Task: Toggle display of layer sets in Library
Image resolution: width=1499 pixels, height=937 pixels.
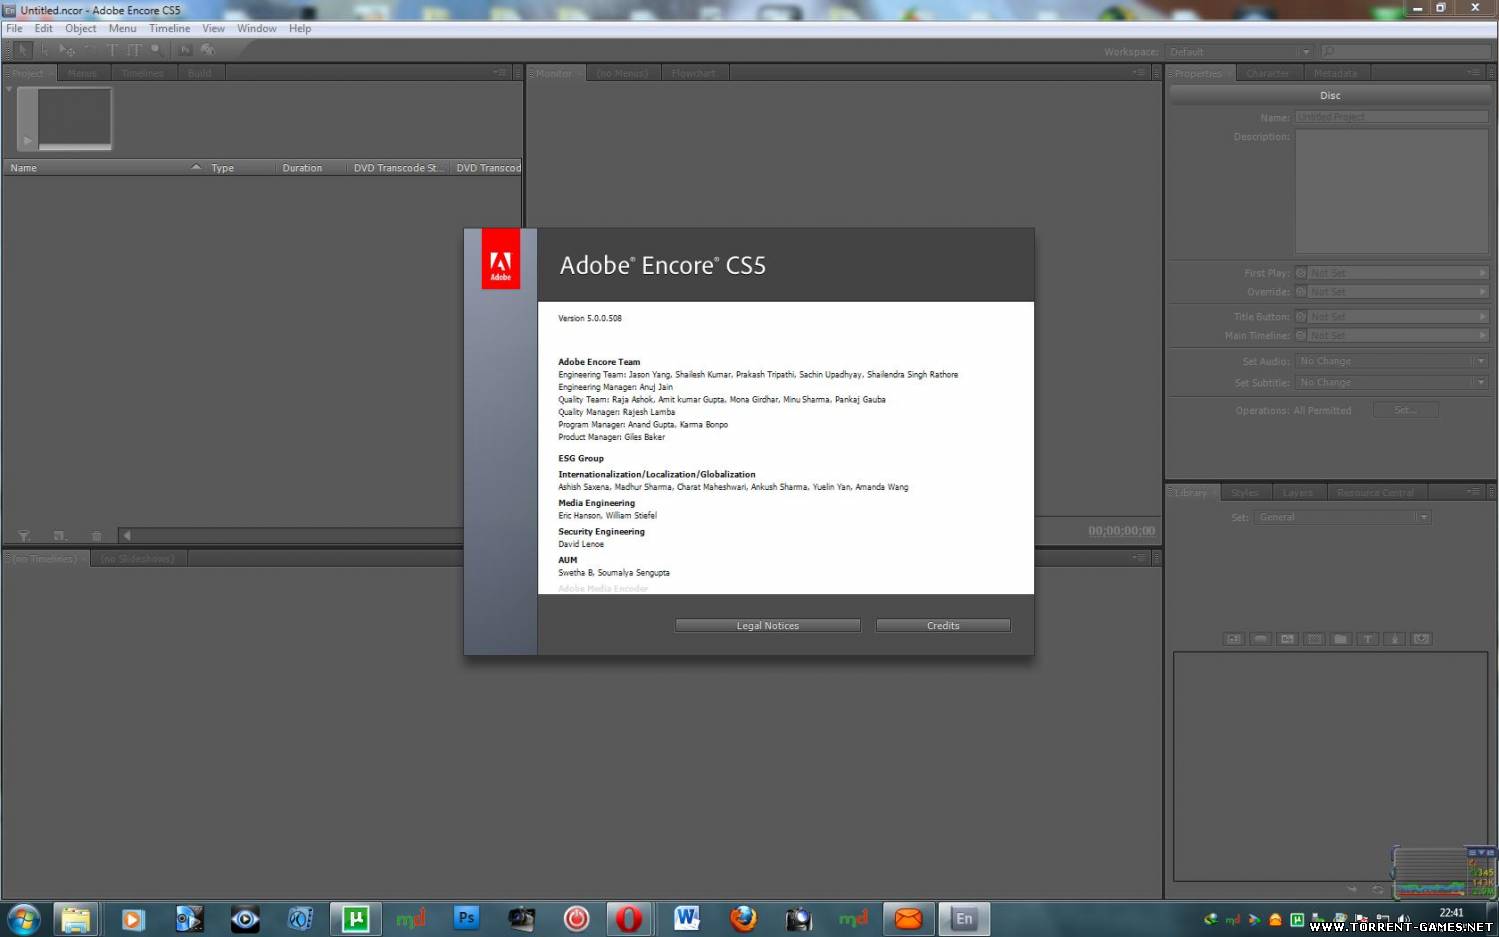Action: (1315, 639)
